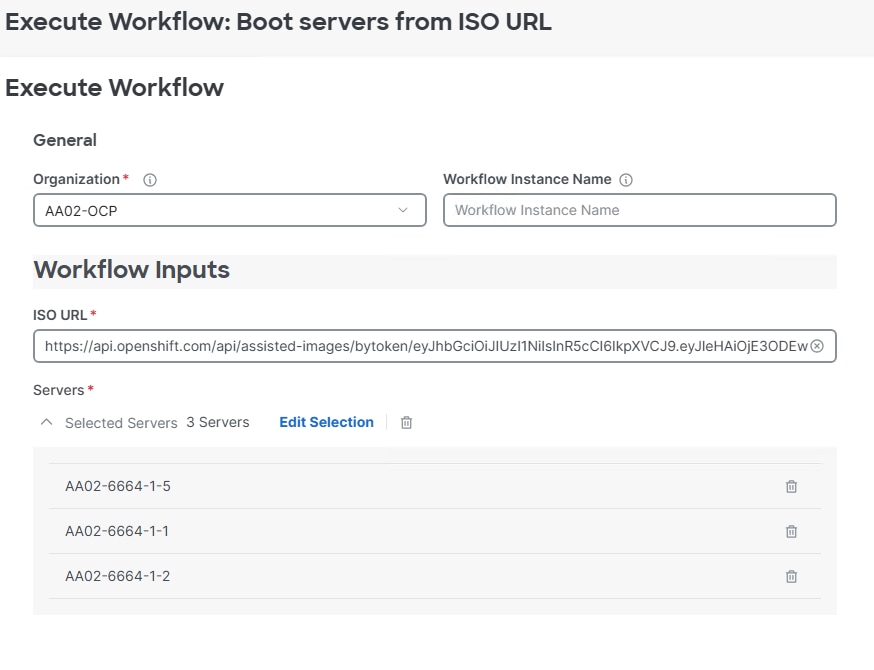Remove server AA02-6664-1-1 with trash icon
The width and height of the screenshot is (874, 670).
coord(792,531)
